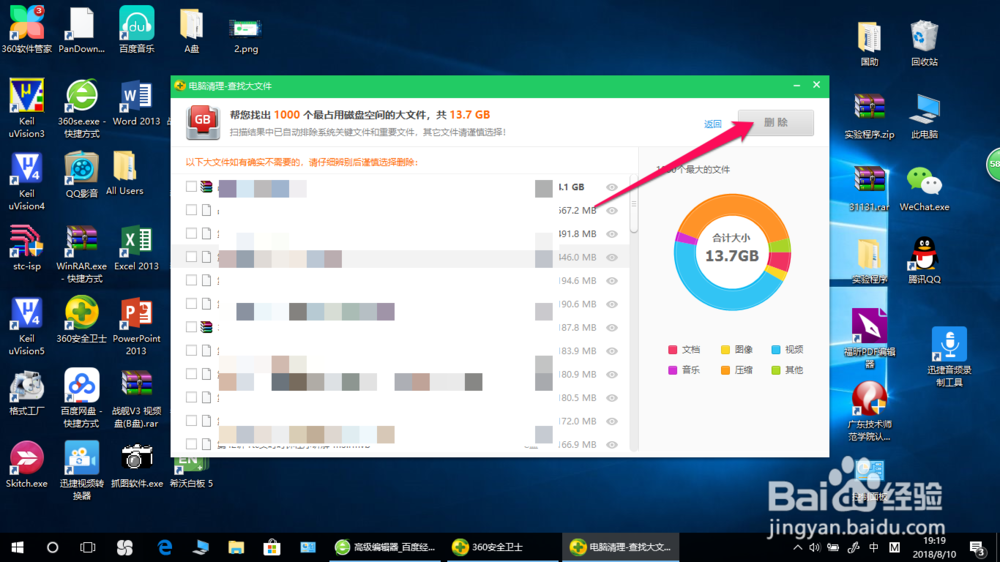Open Keil uVision3 desktop icon
Image resolution: width=1000 pixels, height=562 pixels.
[x=26, y=108]
